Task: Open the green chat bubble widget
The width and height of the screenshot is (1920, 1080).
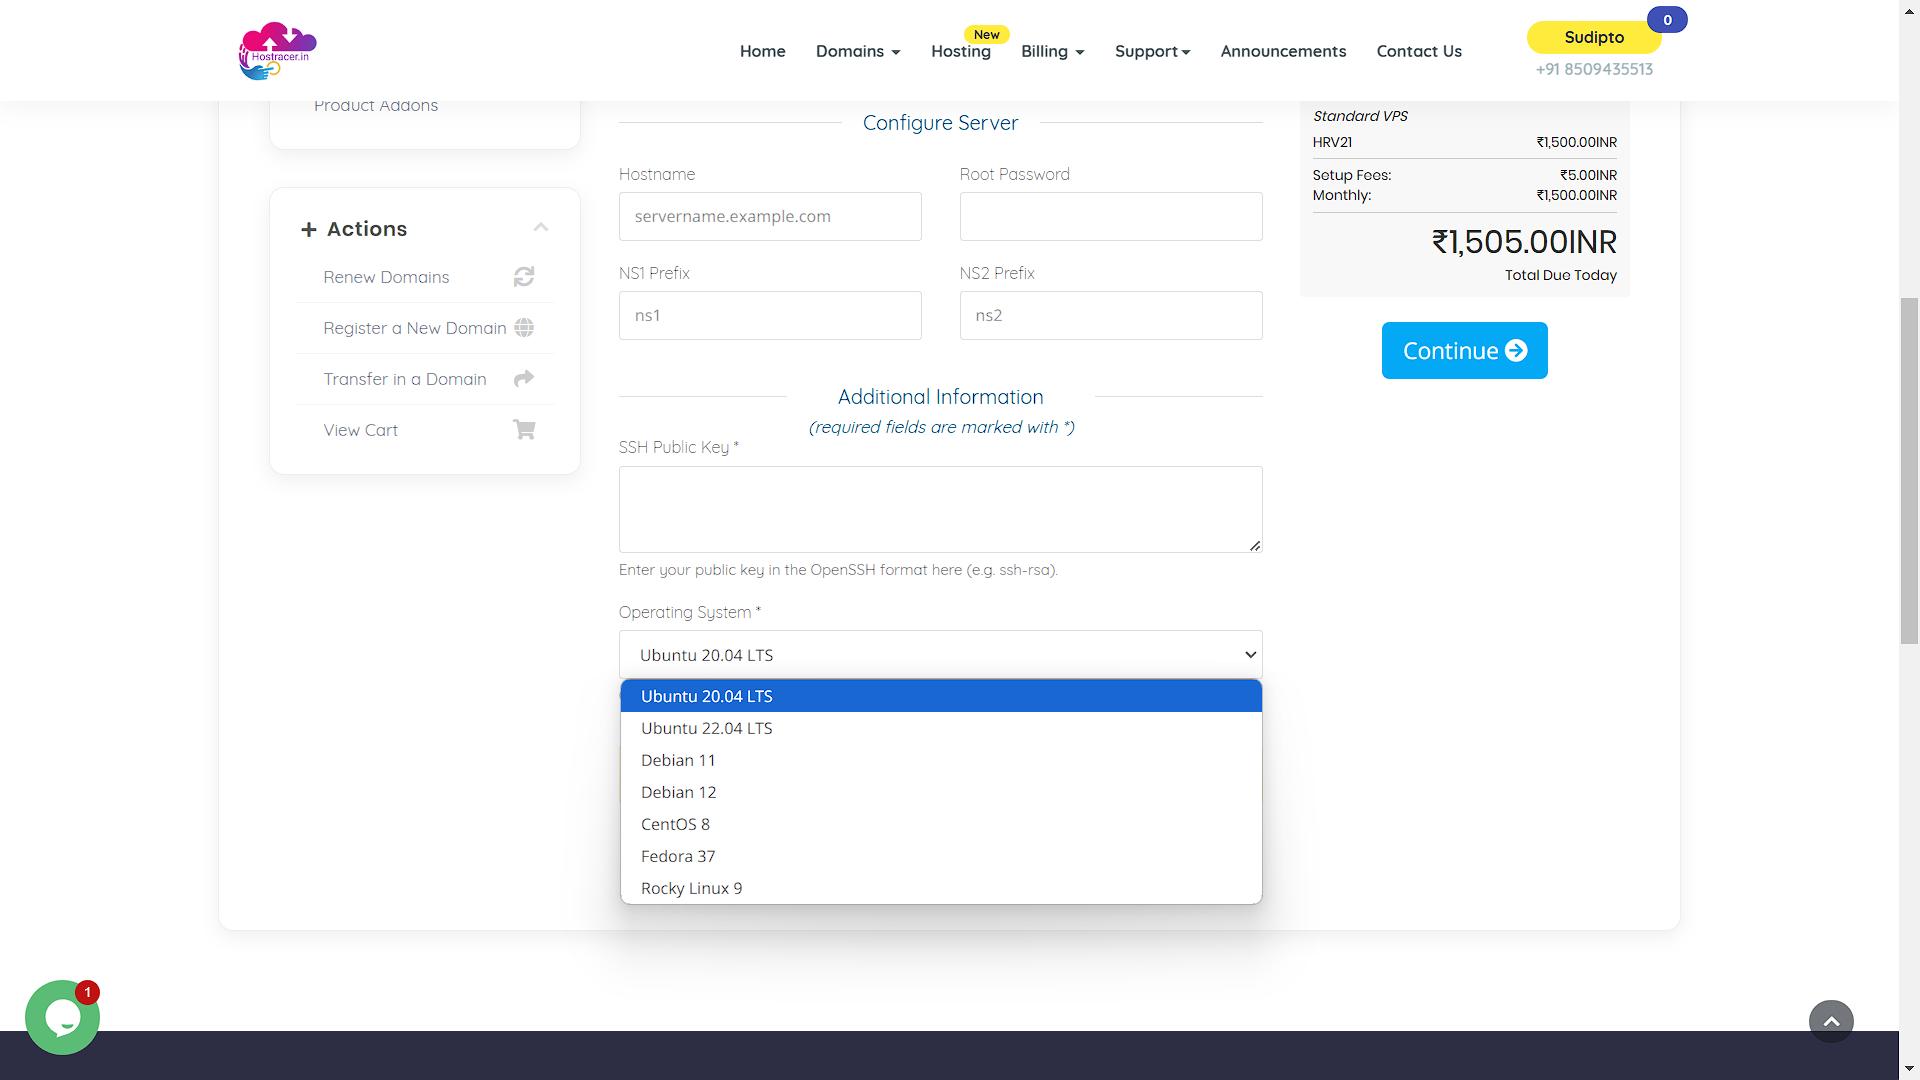Action: coord(62,1017)
